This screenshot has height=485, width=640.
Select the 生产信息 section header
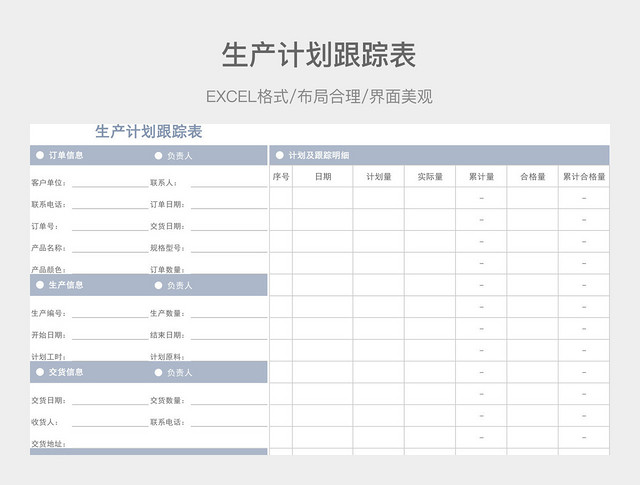tap(66, 285)
